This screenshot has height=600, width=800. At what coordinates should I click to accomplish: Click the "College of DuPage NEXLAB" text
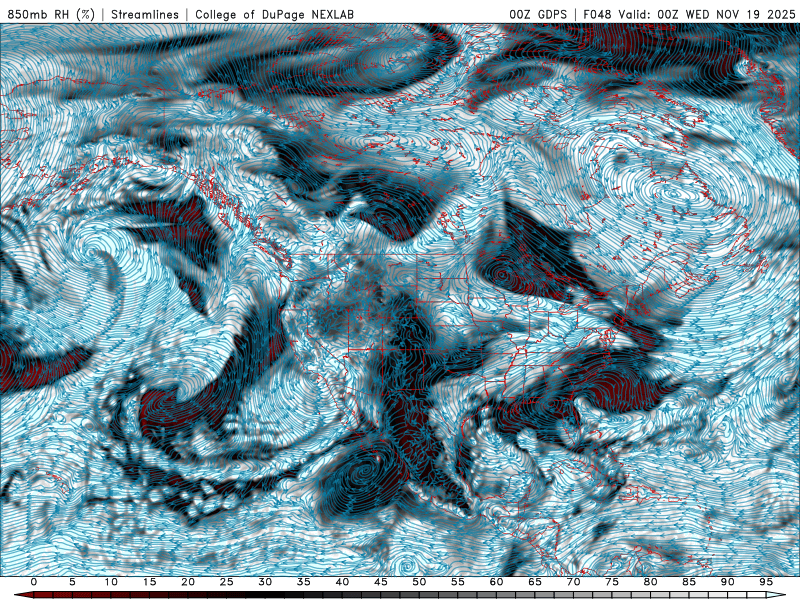pyautogui.click(x=274, y=15)
